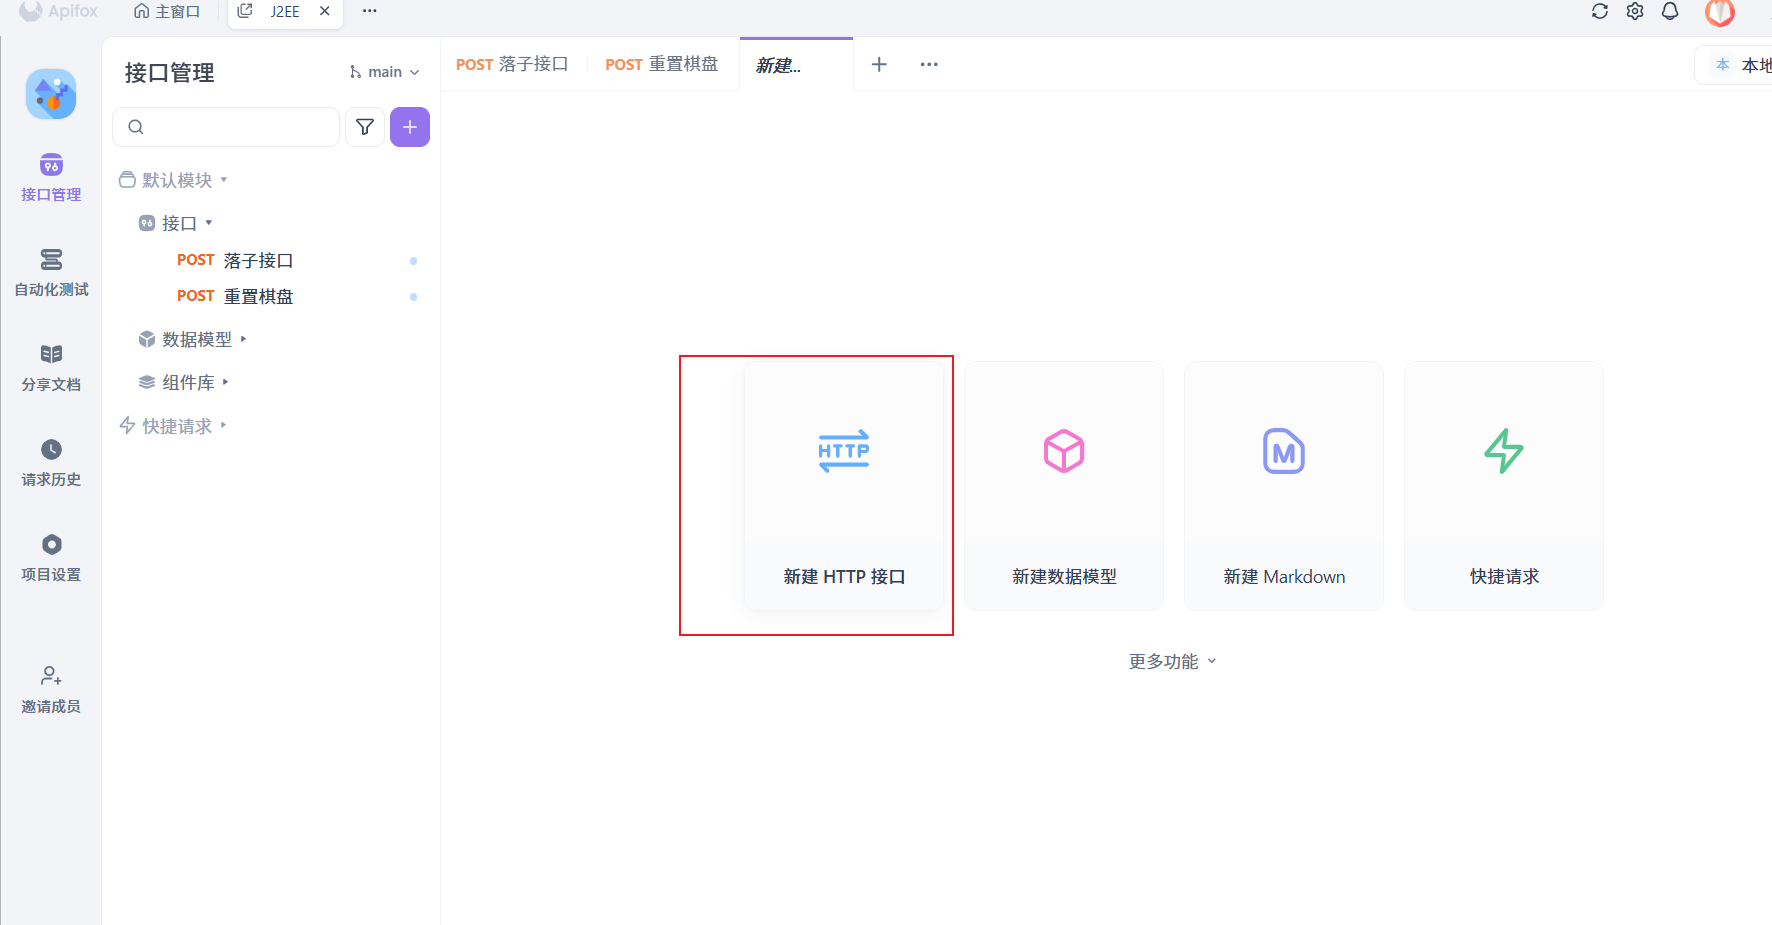Collapse the 接口 folder node
1772x925 pixels.
176,223
